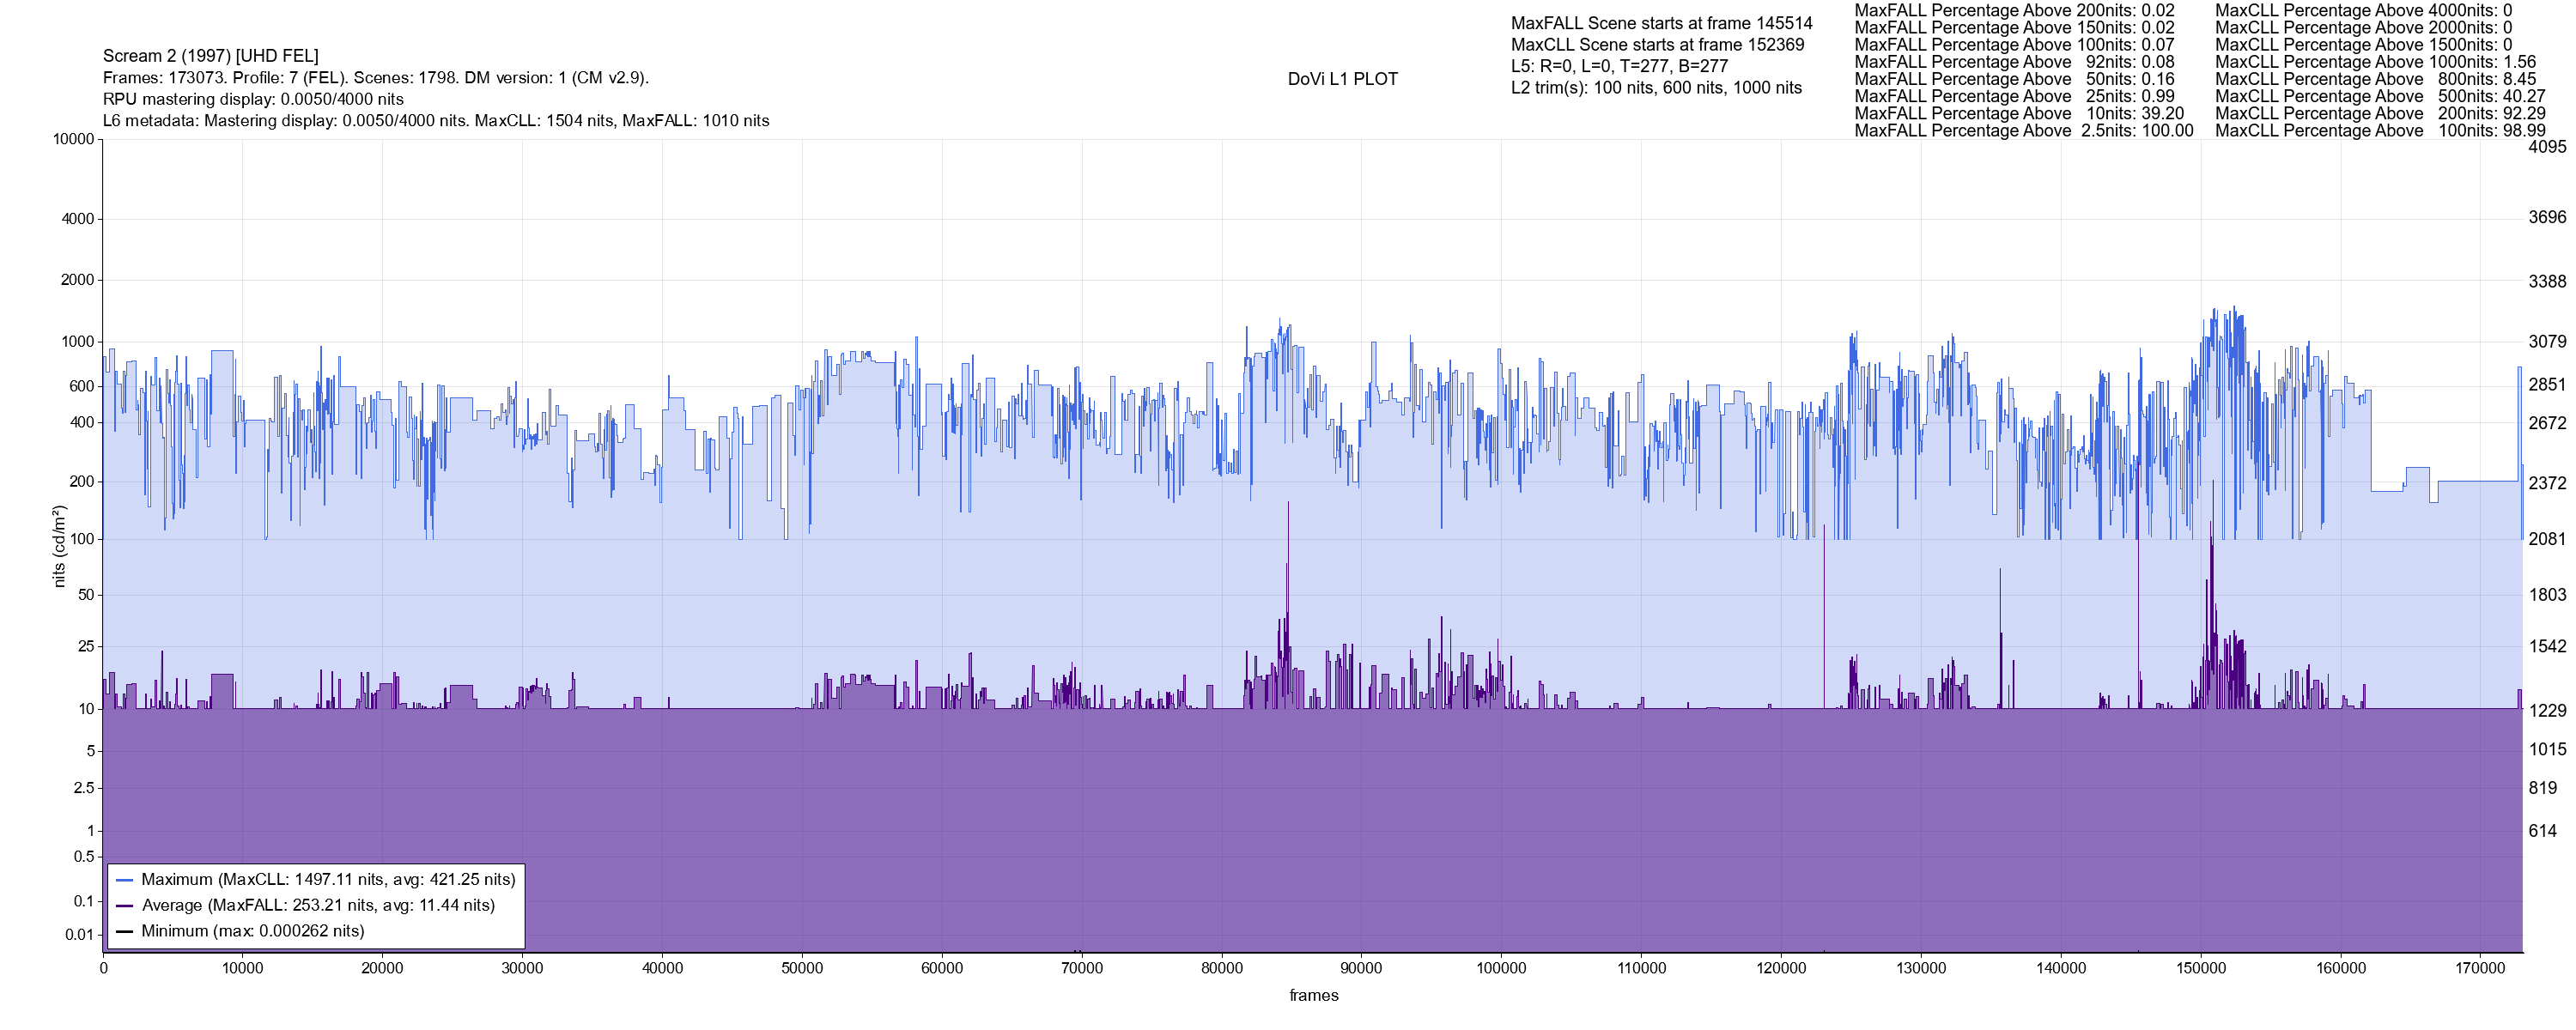Click the purple Average legend line swatch
Image resolution: width=2576 pixels, height=1030 pixels.
tap(125, 906)
